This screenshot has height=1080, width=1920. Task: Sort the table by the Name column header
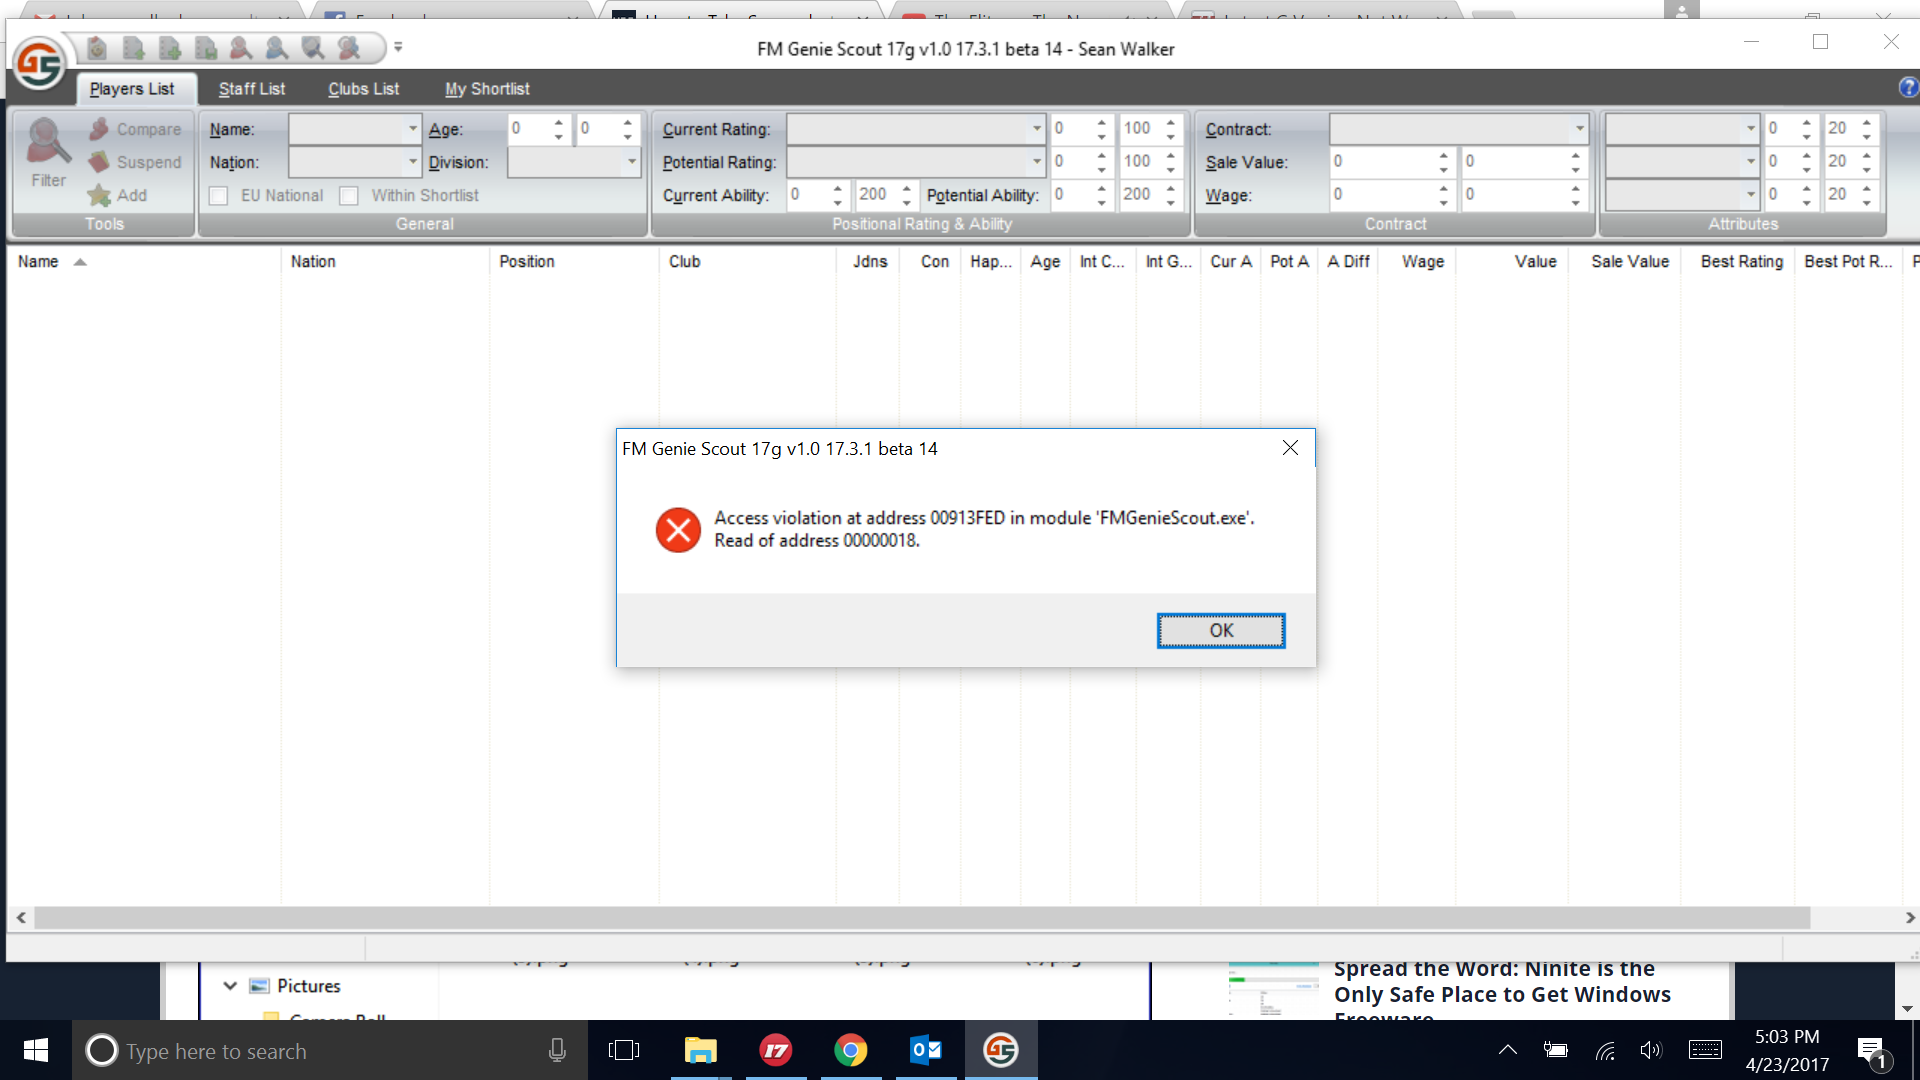[38, 261]
